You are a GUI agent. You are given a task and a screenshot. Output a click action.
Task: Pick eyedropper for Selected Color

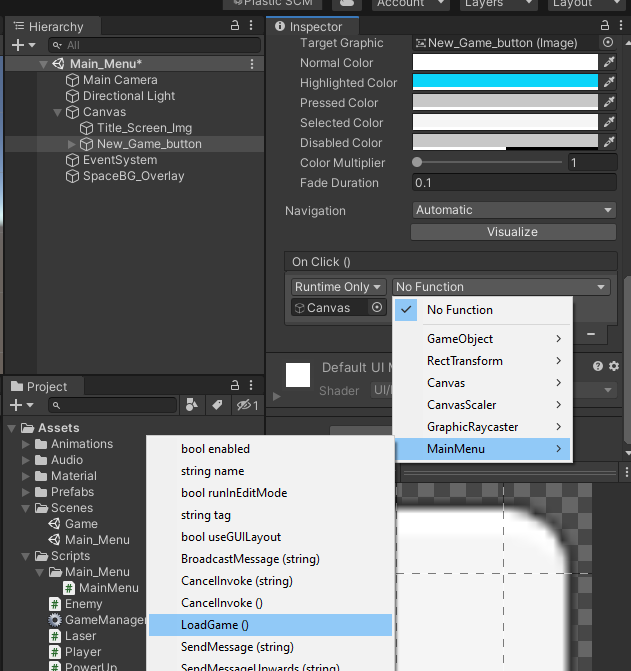pos(608,122)
